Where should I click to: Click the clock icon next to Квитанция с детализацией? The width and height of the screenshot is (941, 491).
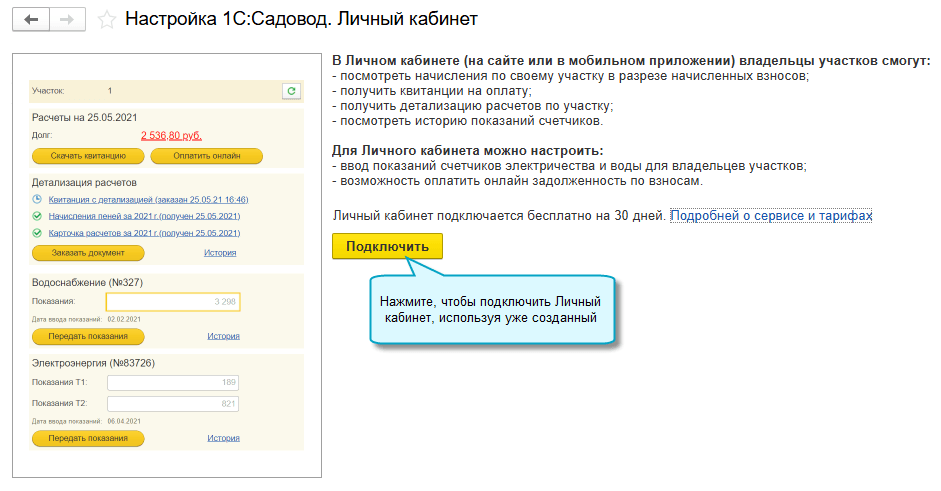(x=37, y=199)
